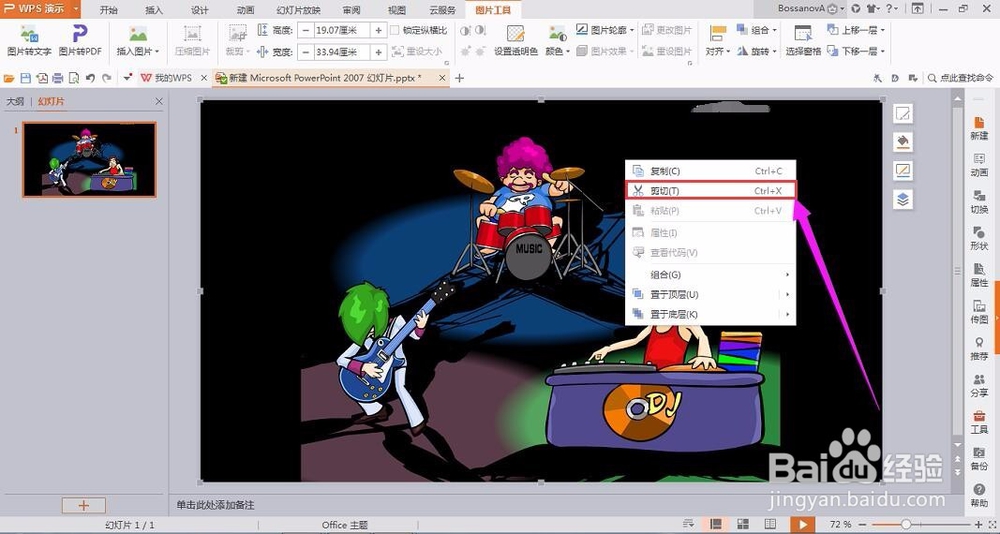Open 工具 toolbox in right sidebar

coord(979,421)
